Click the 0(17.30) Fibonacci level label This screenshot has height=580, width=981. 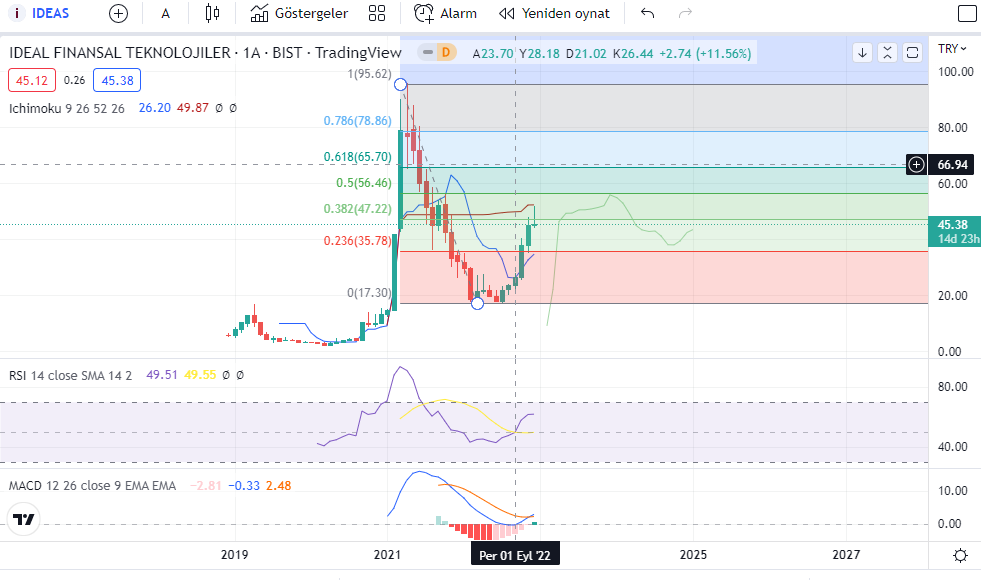370,293
